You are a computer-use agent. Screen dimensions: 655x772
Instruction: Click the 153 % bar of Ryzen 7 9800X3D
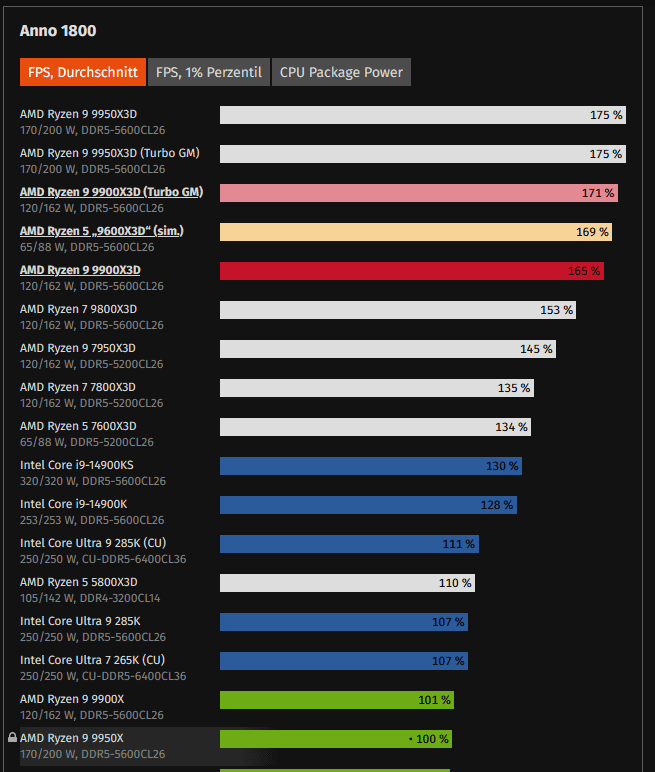(398, 310)
